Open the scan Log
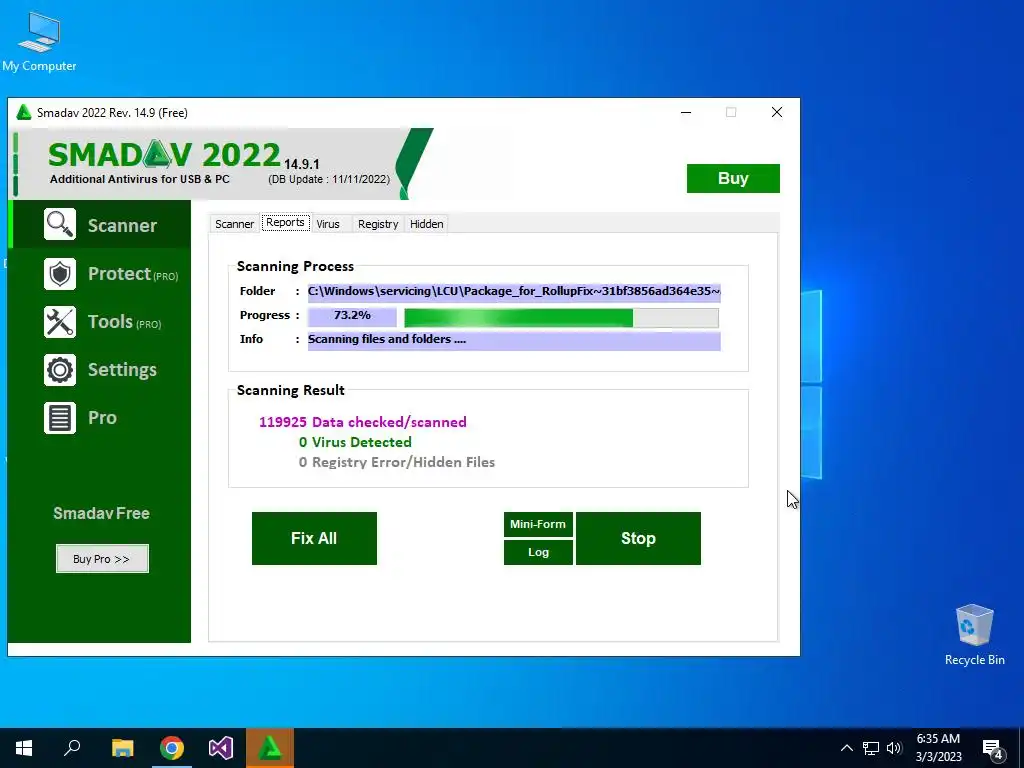Image resolution: width=1024 pixels, height=768 pixels. [538, 552]
